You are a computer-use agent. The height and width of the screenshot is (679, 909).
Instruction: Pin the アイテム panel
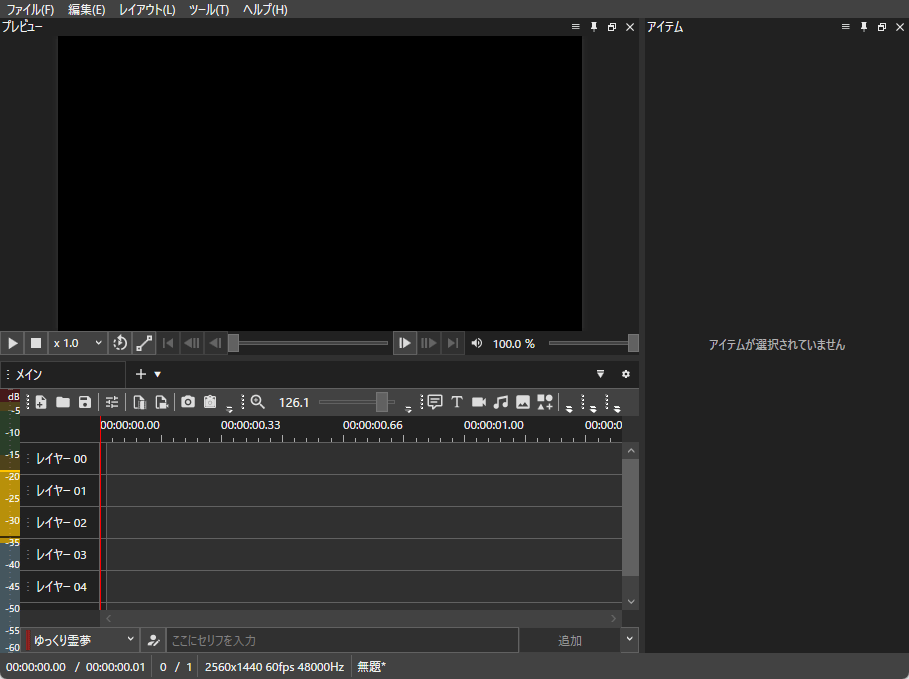click(863, 27)
